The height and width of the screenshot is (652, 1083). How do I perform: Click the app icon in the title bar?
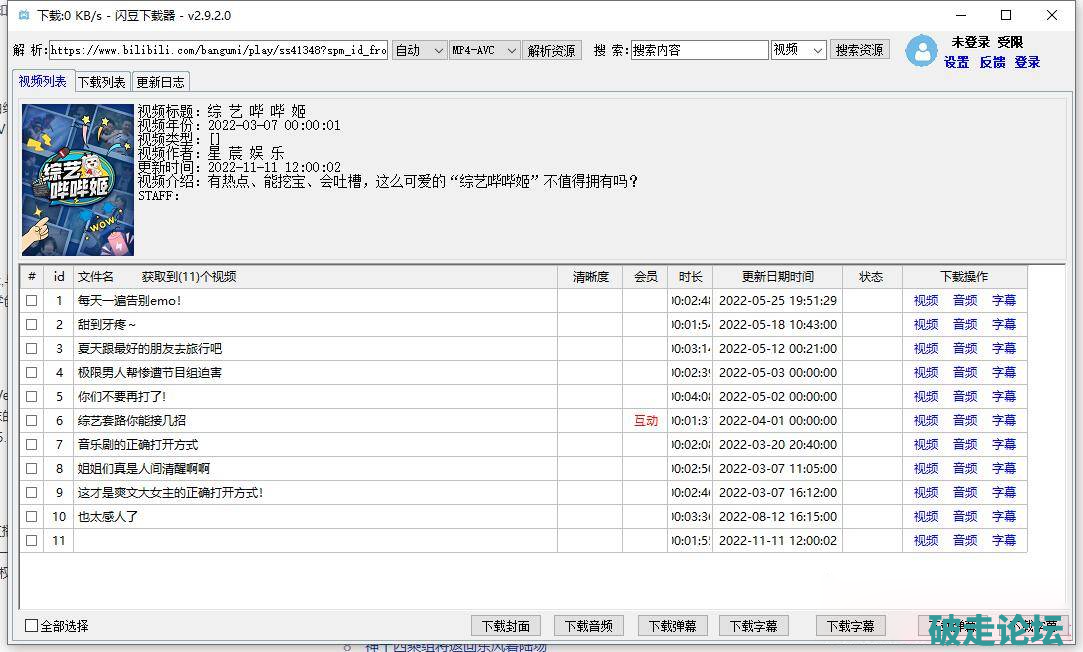(24, 16)
